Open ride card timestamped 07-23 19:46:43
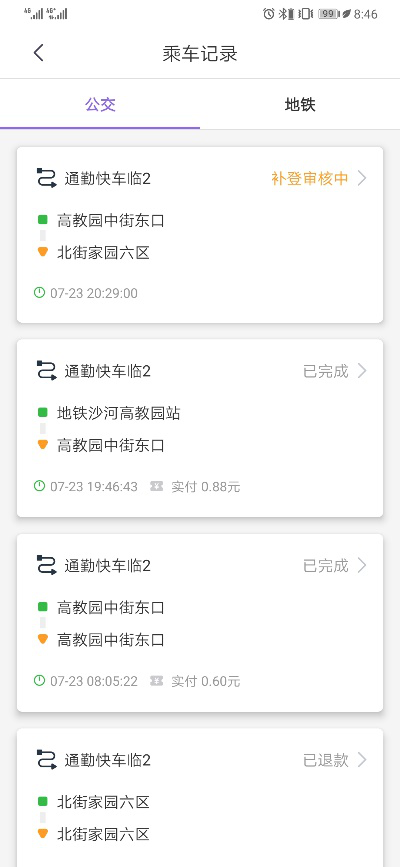 pyautogui.click(x=200, y=428)
